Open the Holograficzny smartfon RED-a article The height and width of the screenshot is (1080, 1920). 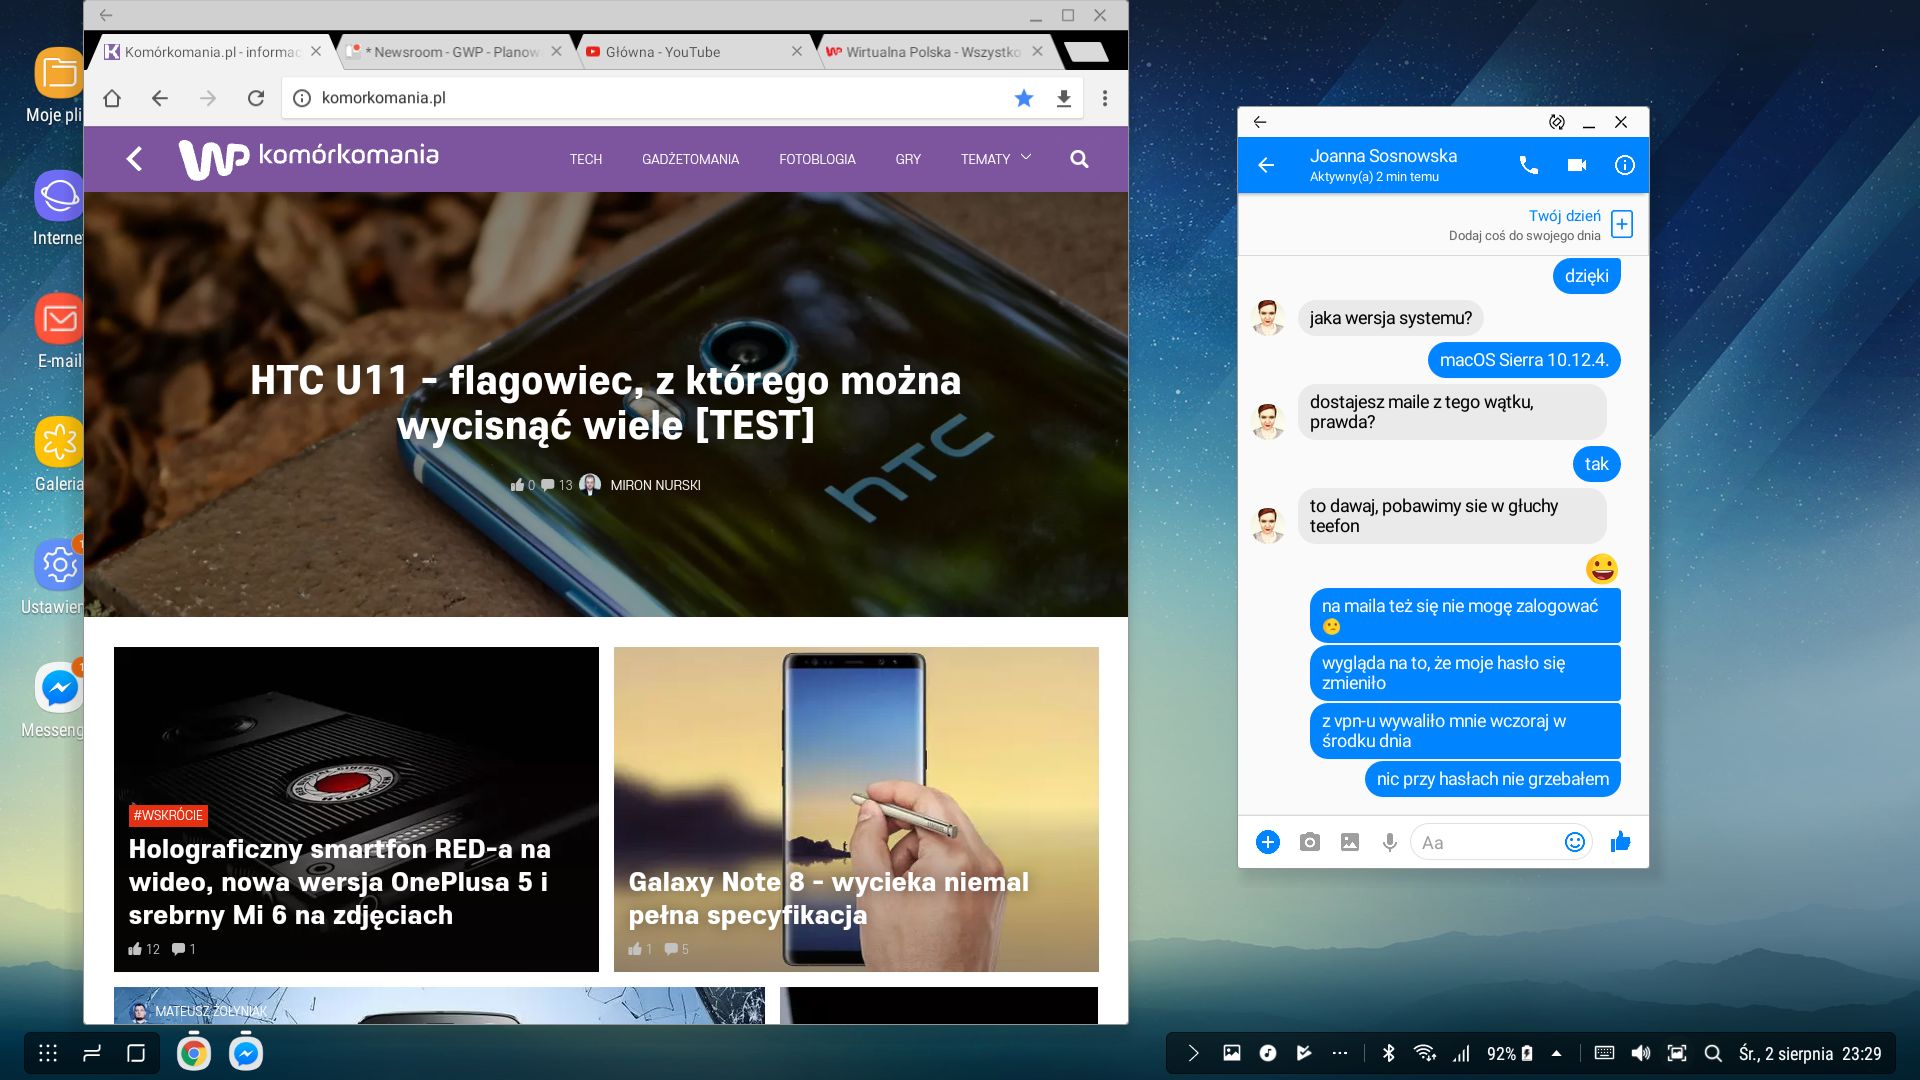(340, 881)
